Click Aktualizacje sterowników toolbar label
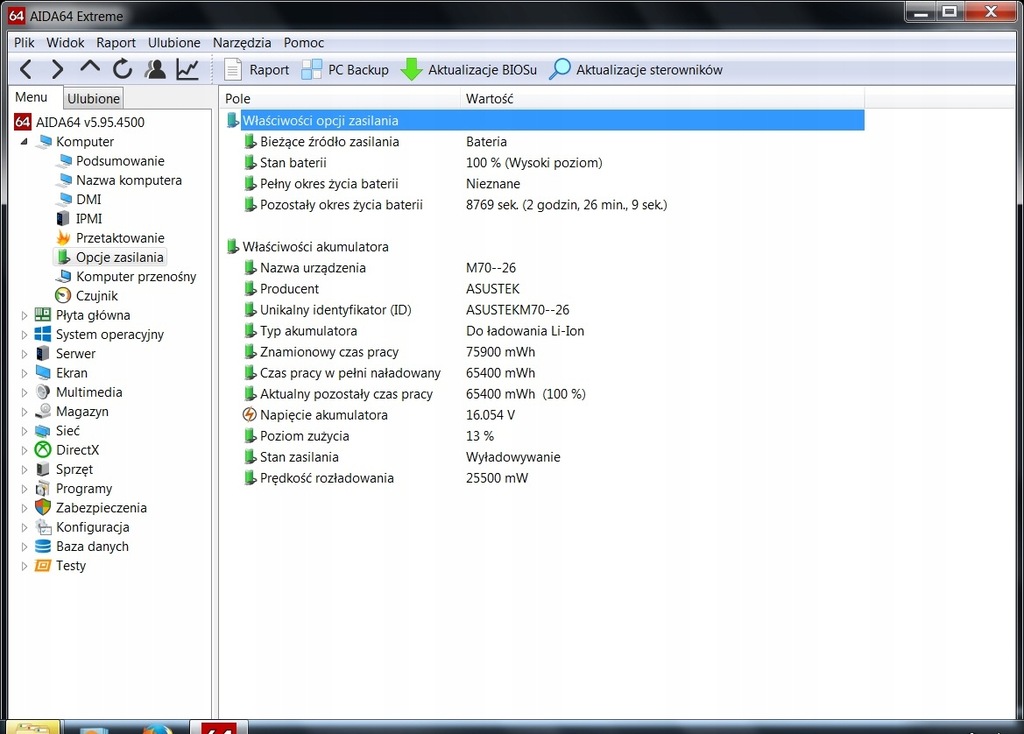This screenshot has height=734, width=1024. point(649,70)
